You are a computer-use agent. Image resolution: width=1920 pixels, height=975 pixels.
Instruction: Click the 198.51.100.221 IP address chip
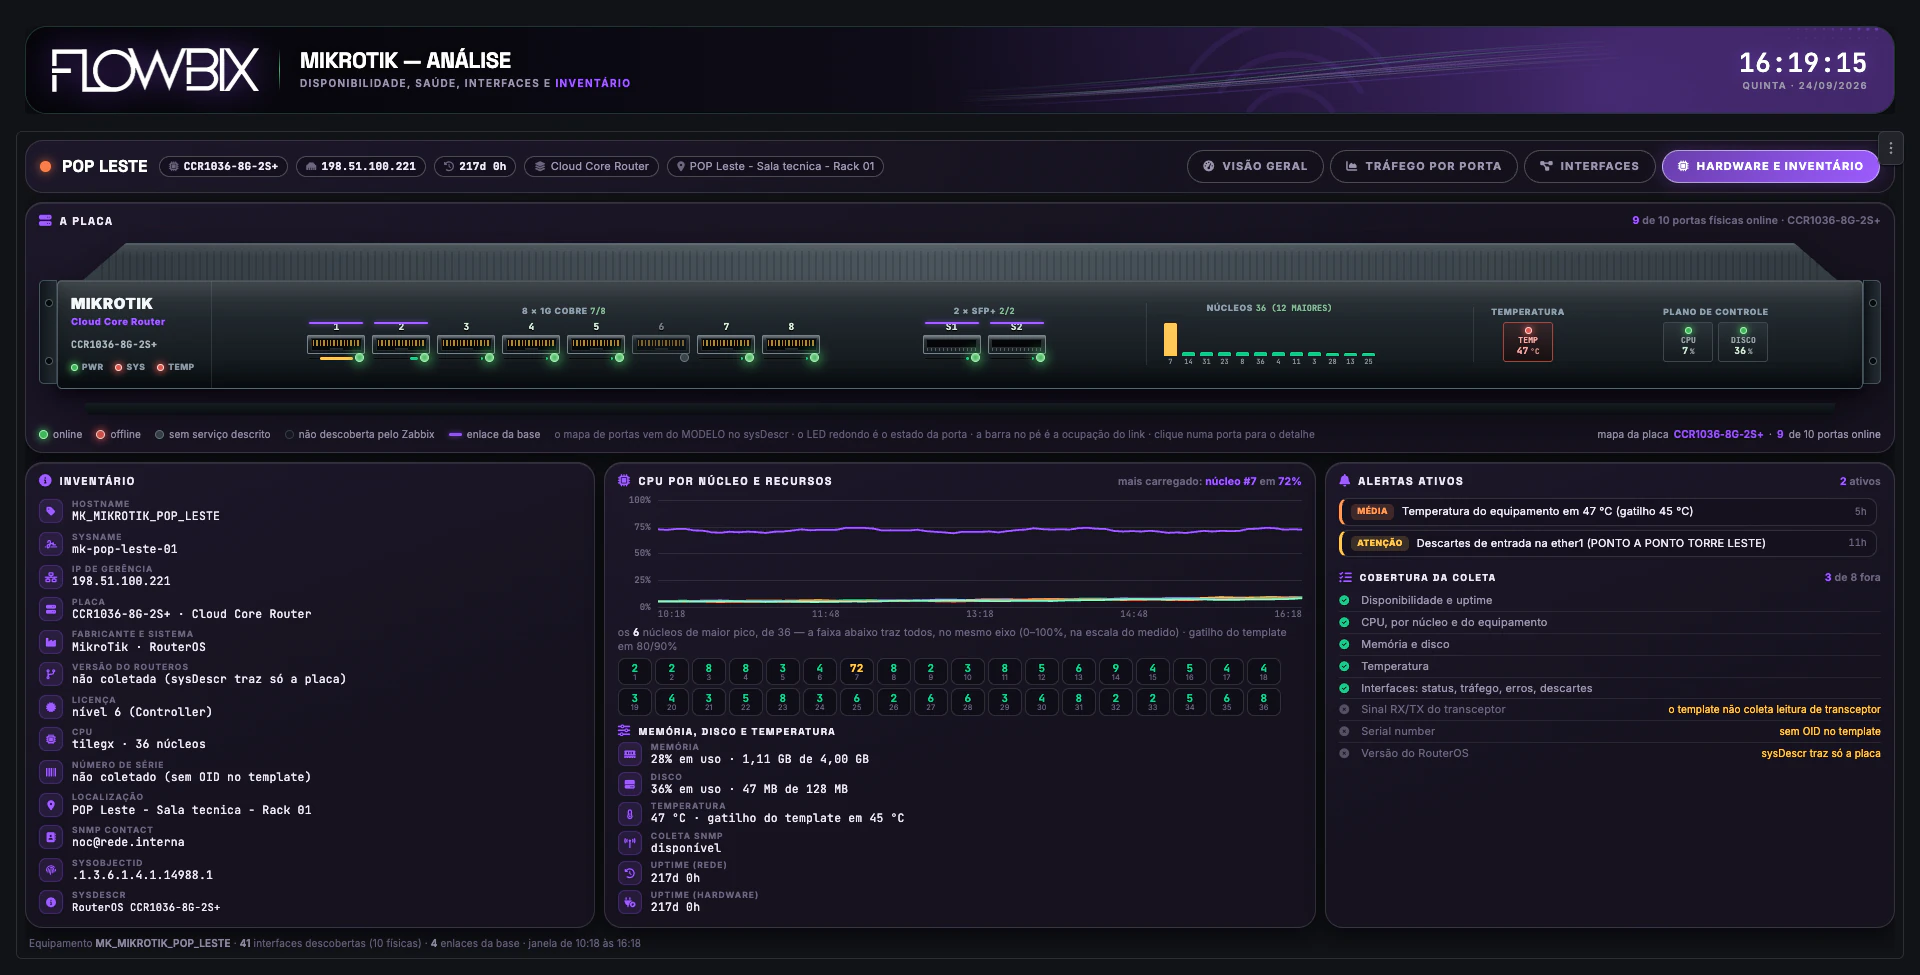tap(361, 166)
